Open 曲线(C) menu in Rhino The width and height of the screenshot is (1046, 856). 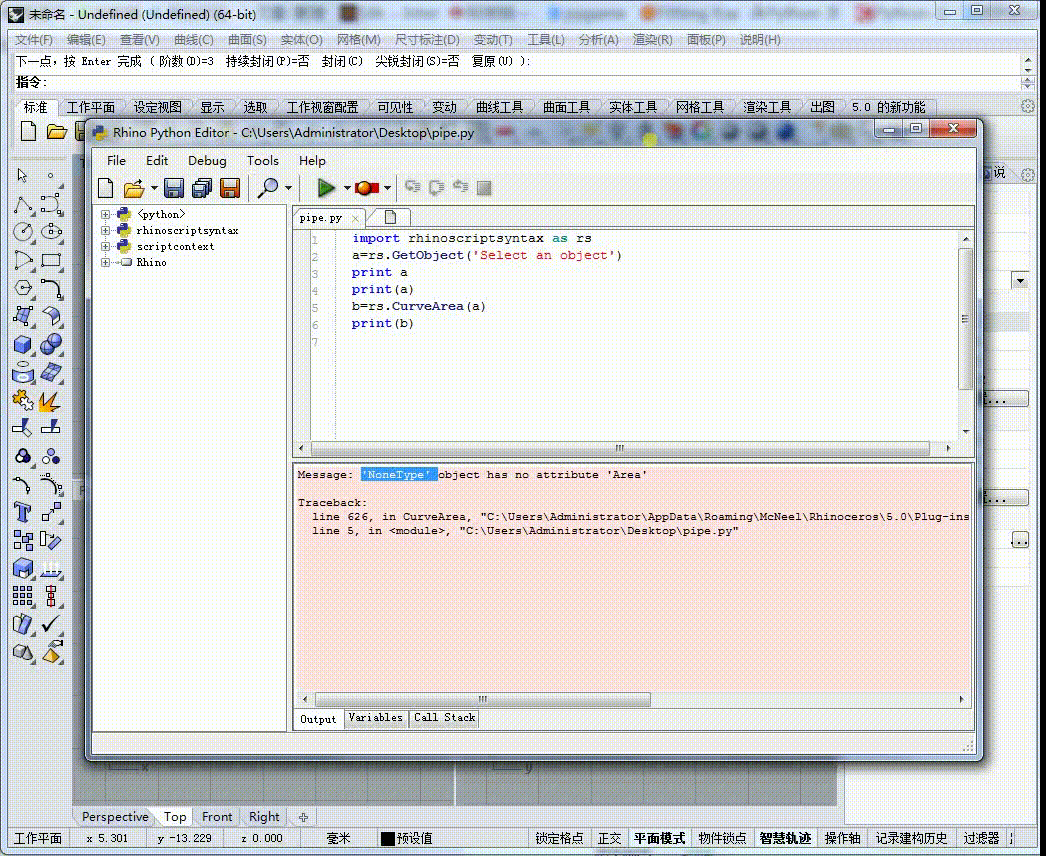point(193,40)
